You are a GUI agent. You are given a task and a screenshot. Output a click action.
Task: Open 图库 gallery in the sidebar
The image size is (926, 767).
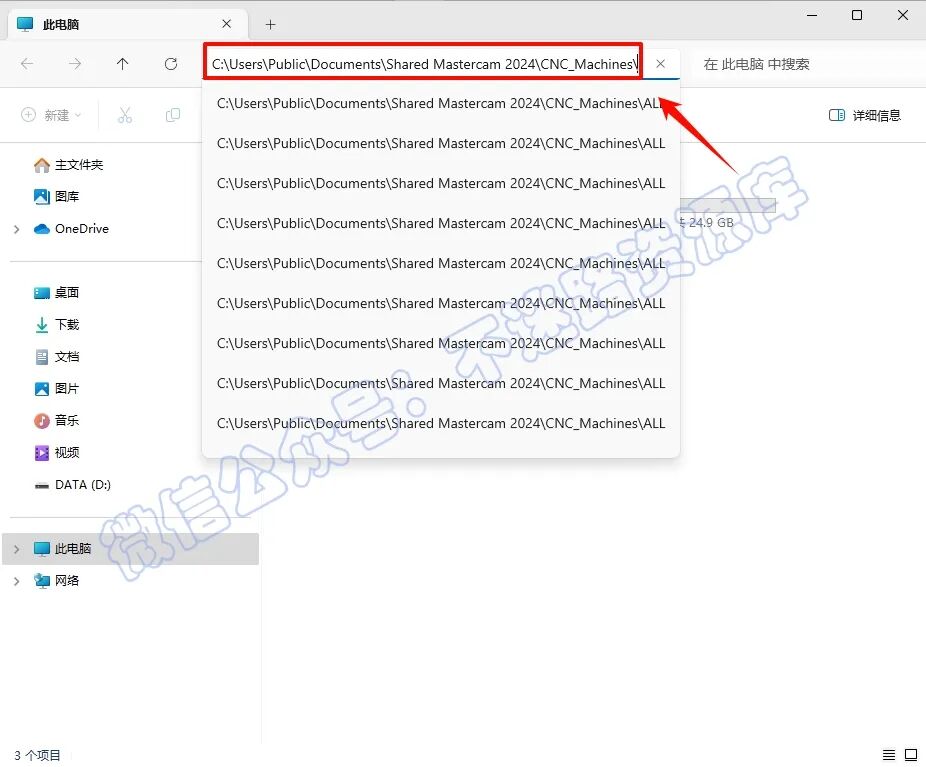[x=57, y=197]
